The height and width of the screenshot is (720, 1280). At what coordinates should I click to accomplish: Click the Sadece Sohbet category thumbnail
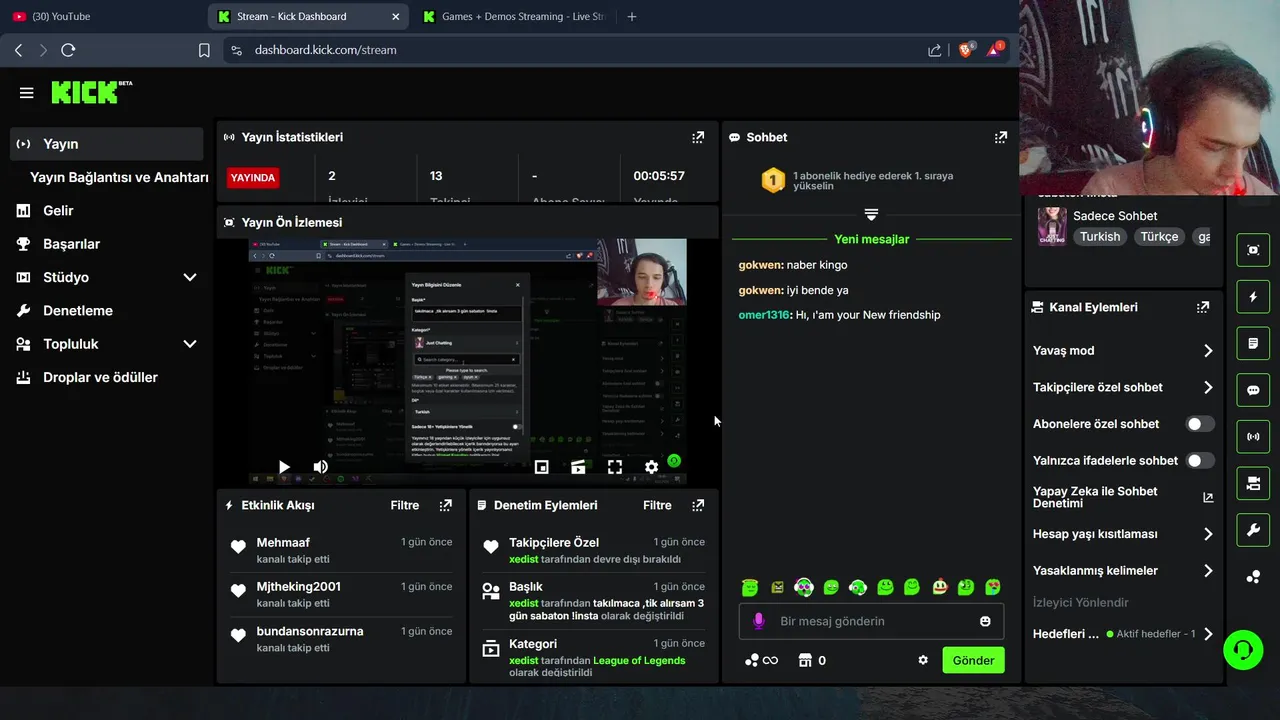[1051, 225]
